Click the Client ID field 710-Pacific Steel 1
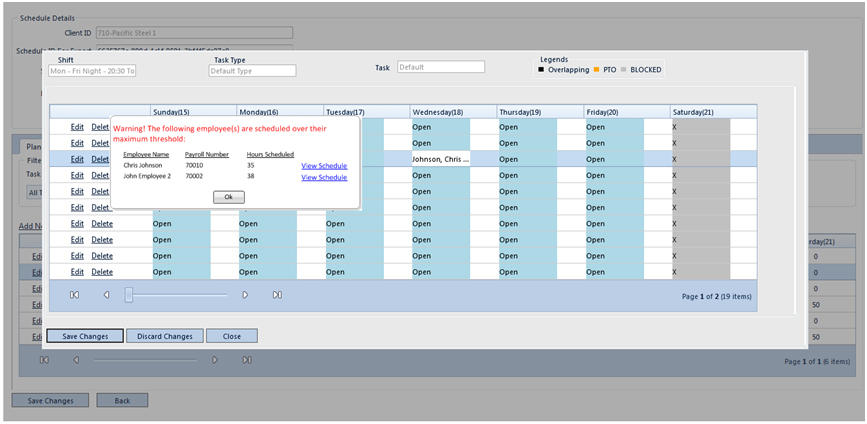Screen dimensions: 867x424 194,33
